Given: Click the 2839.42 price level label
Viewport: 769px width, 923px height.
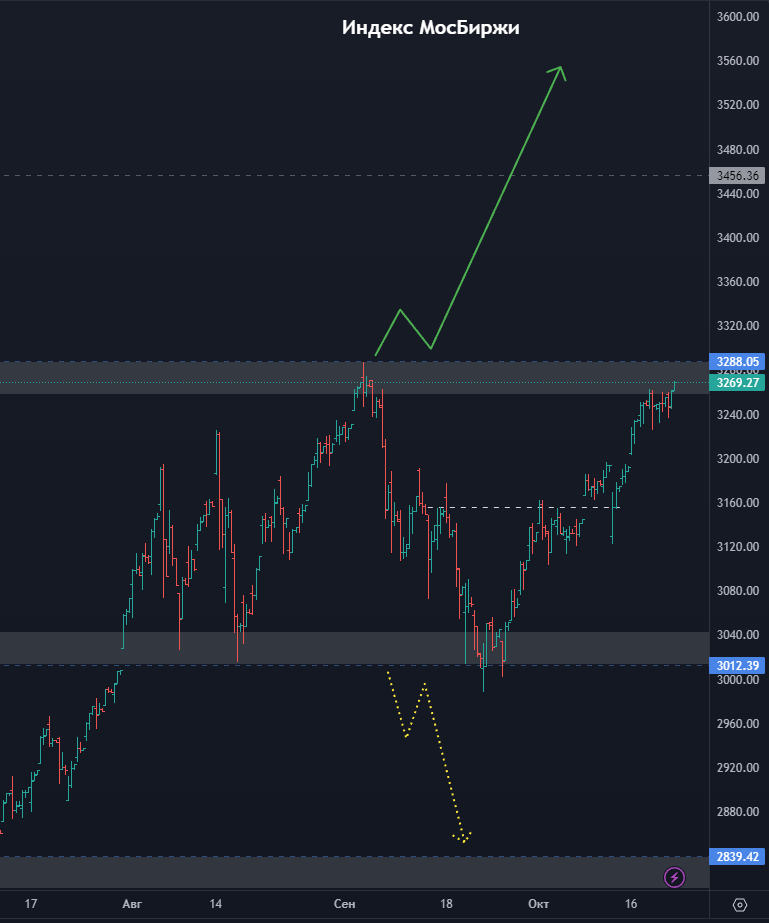Looking at the screenshot, I should [x=737, y=856].
